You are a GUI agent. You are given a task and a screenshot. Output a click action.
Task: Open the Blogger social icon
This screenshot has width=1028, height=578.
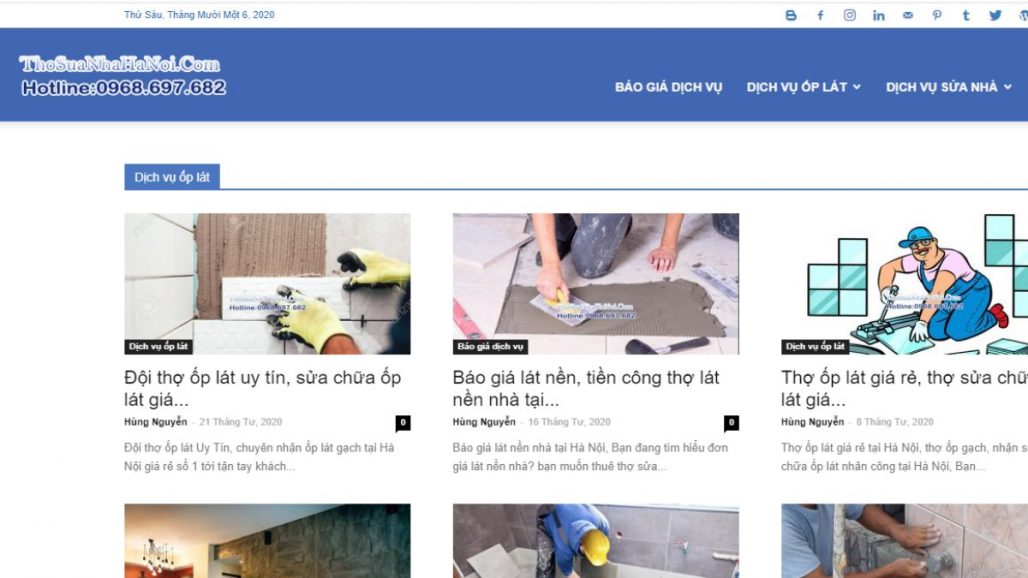pos(791,15)
